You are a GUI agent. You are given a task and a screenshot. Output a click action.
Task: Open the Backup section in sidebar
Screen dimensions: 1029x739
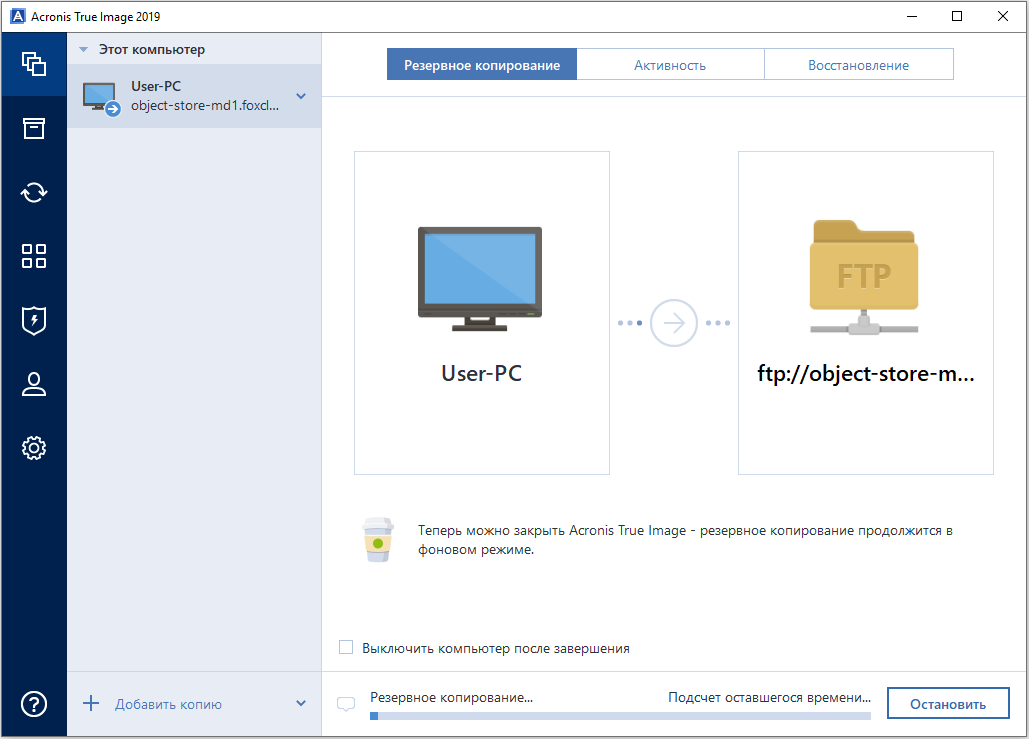(x=33, y=64)
